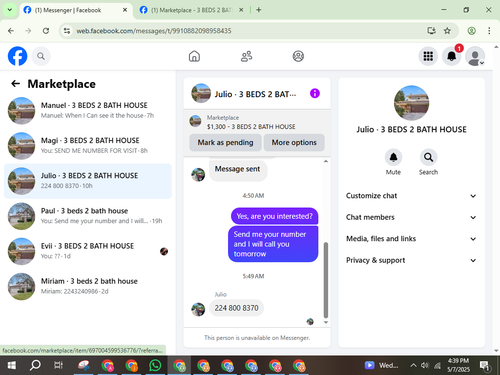500x375 pixels.
Task: Click the chat scrollbar thumb
Action: [326, 280]
